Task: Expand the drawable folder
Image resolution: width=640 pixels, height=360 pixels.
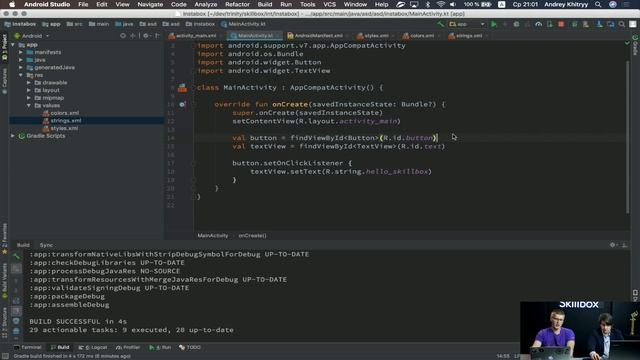Action: 29,82
